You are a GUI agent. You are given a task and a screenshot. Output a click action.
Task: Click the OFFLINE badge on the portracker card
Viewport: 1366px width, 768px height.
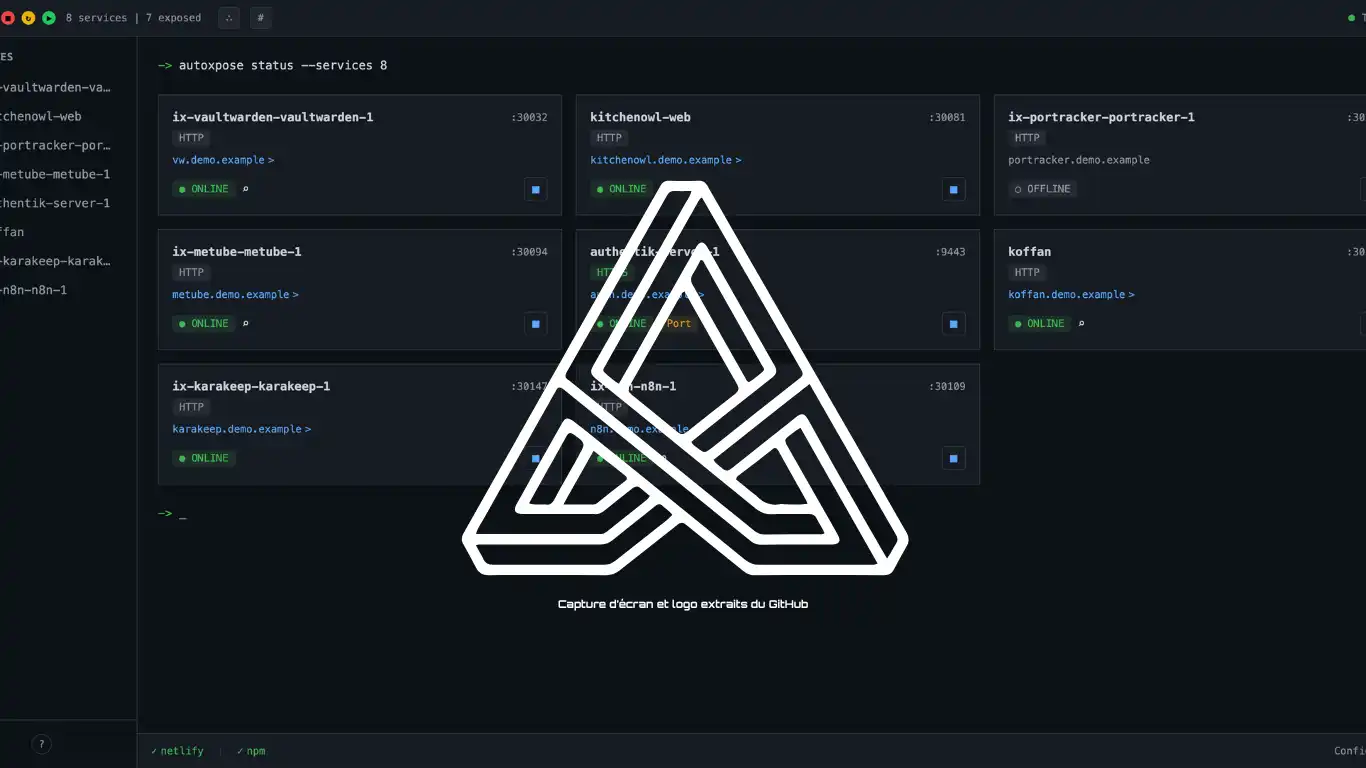coord(1043,189)
